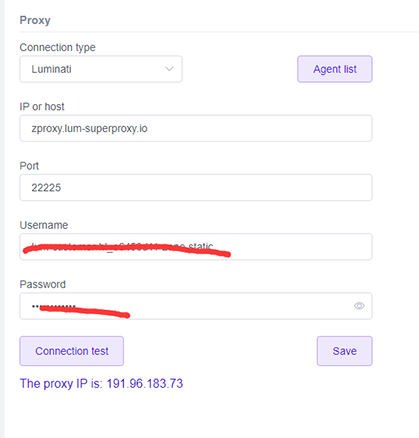The height and width of the screenshot is (438, 419).
Task: Click the Password label
Action: click(x=43, y=284)
